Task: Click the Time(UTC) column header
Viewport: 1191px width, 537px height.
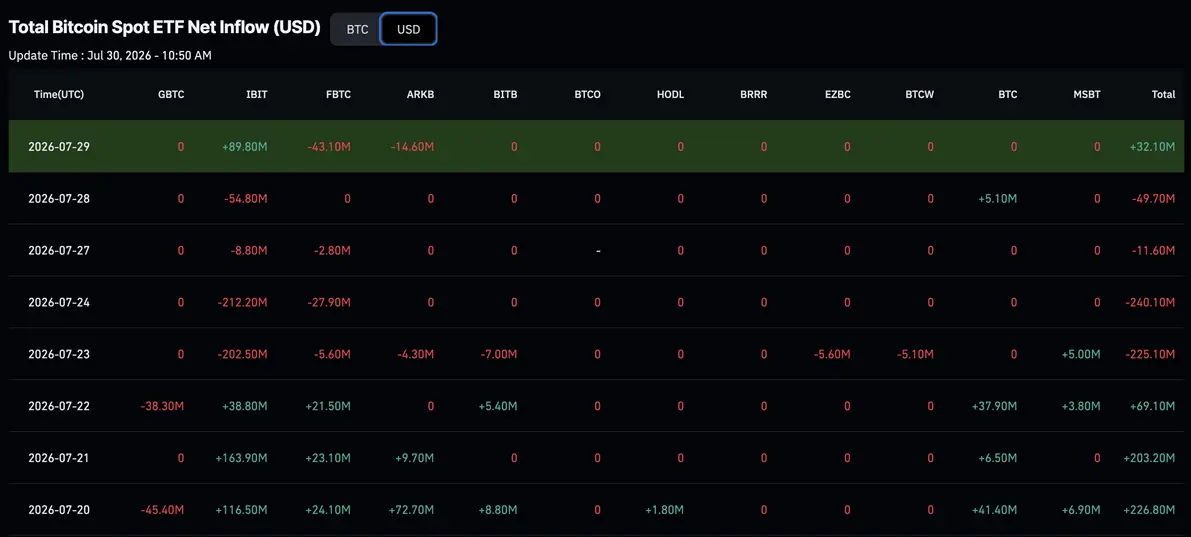Action: [x=58, y=95]
